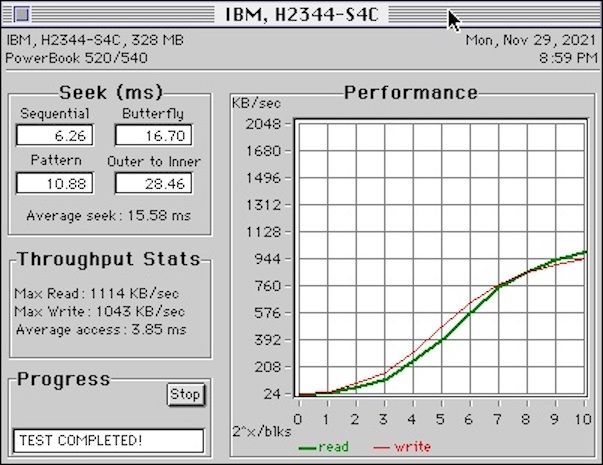Click the Pattern seek value 10.88
The image size is (603, 465).
[x=55, y=183]
